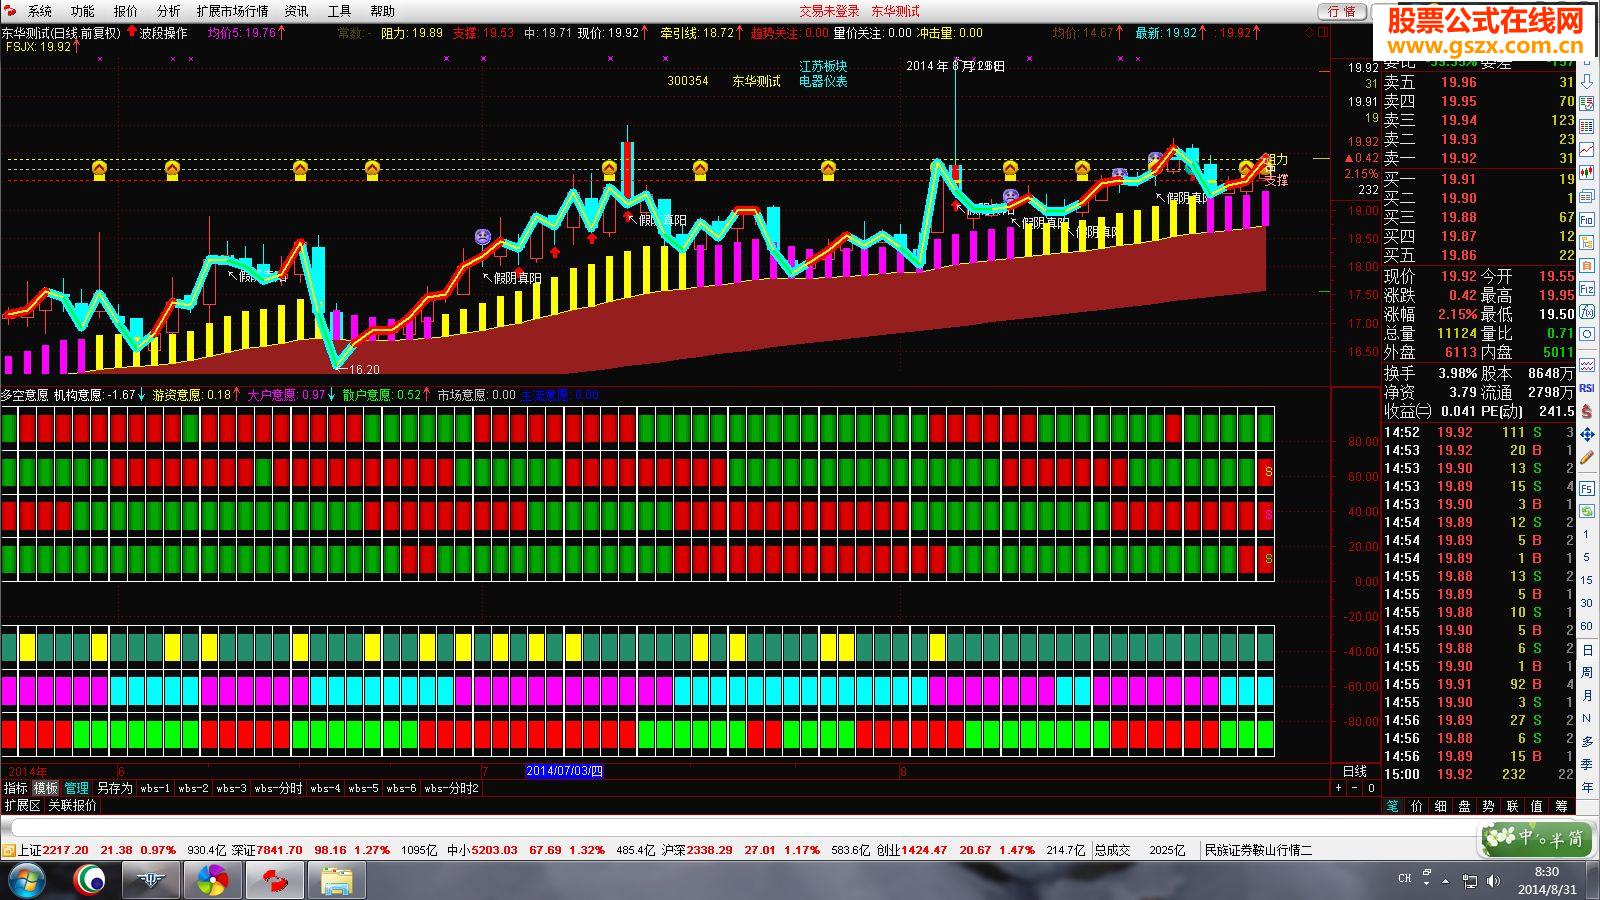This screenshot has width=1600, height=900.
Task: Select the wbs-6 template tab
Action: click(x=401, y=788)
